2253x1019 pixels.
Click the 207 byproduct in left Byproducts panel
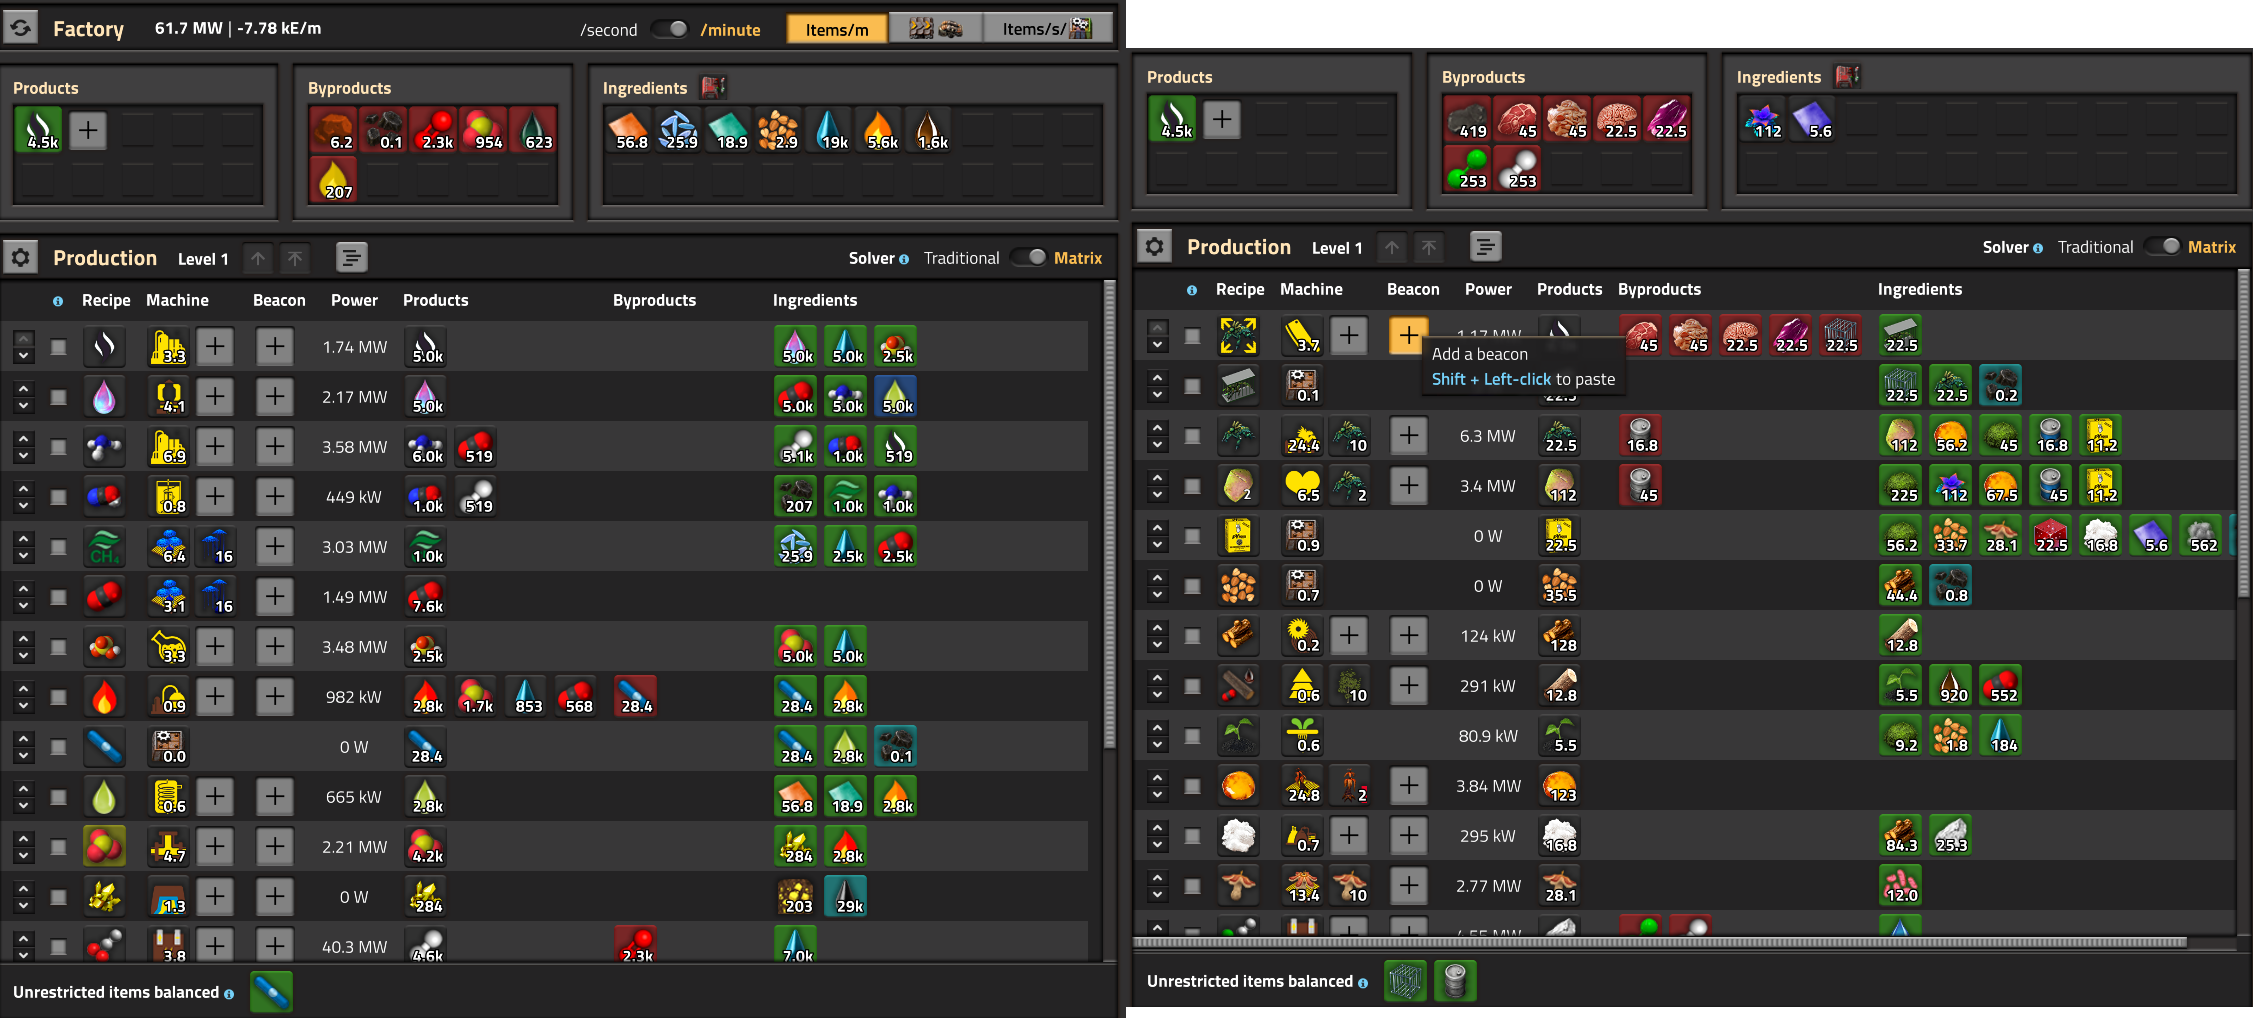[x=335, y=180]
